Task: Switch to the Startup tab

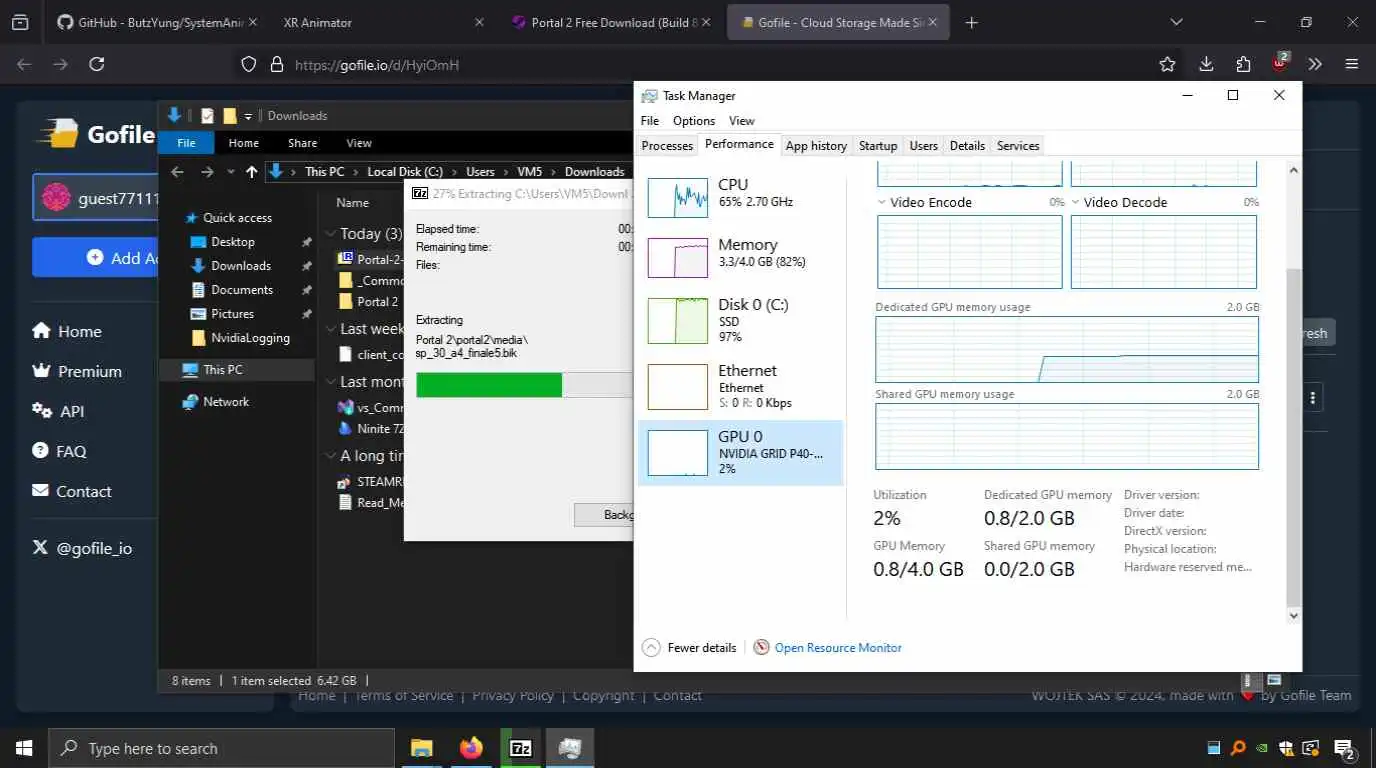Action: pos(878,146)
